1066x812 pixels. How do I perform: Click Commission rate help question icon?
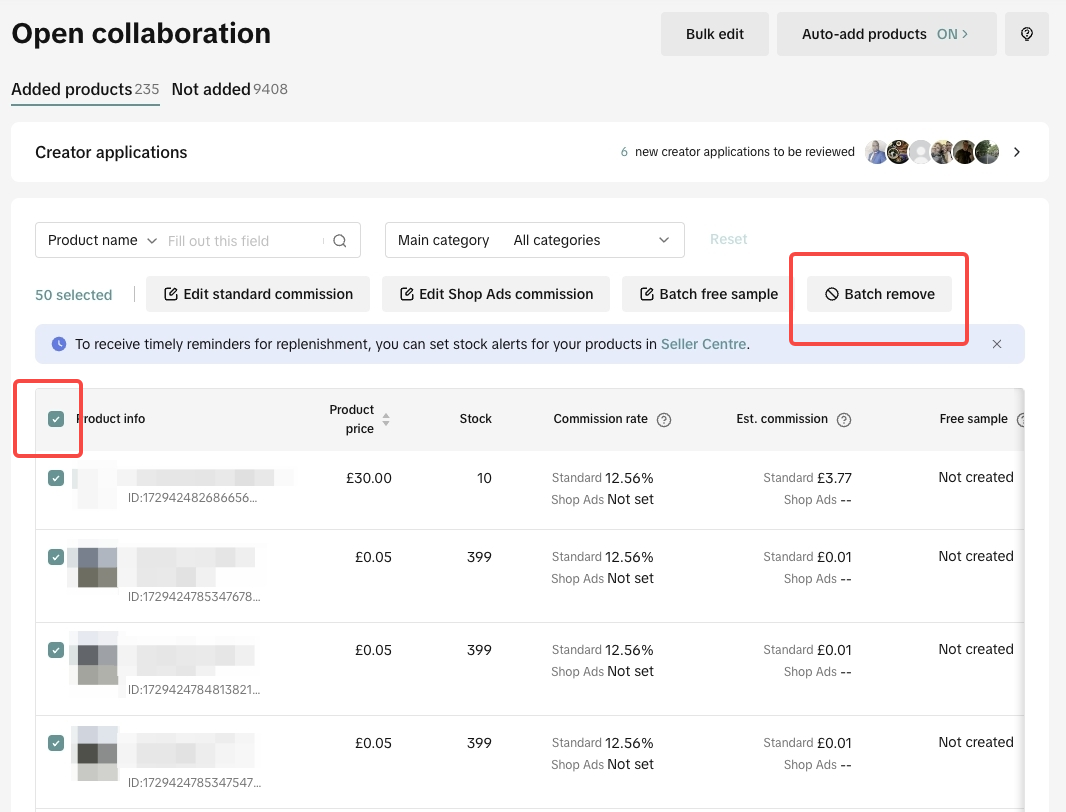(x=664, y=420)
